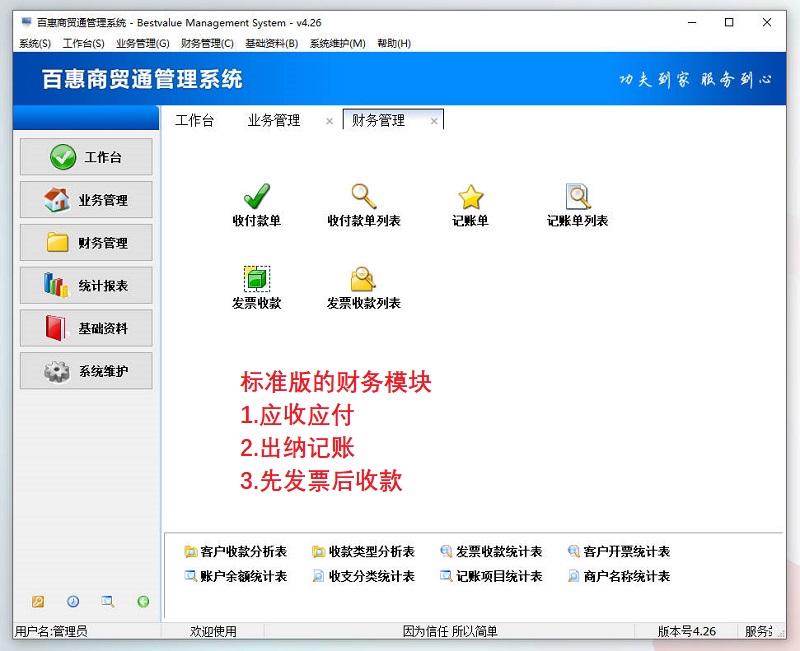This screenshot has height=651, width=800.
Task: Open 业务管理 in the left sidebar
Action: click(86, 199)
